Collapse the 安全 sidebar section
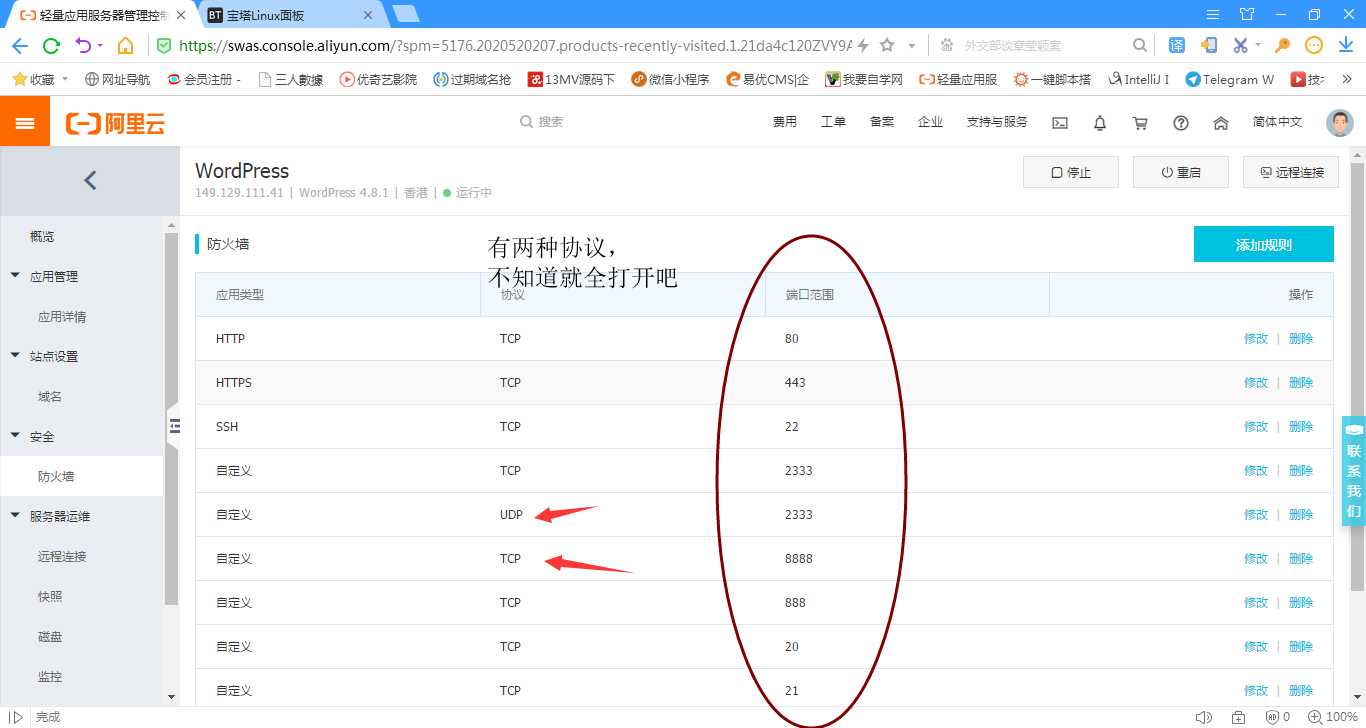 click(15, 436)
